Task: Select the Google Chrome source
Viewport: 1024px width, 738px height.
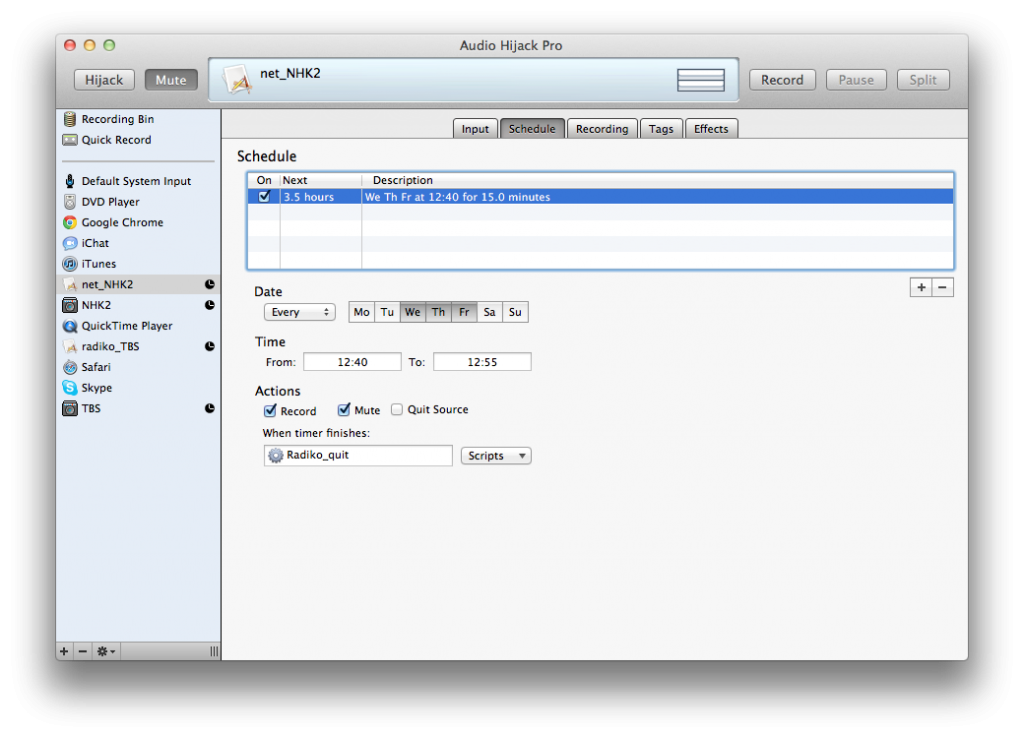Action: tap(115, 222)
